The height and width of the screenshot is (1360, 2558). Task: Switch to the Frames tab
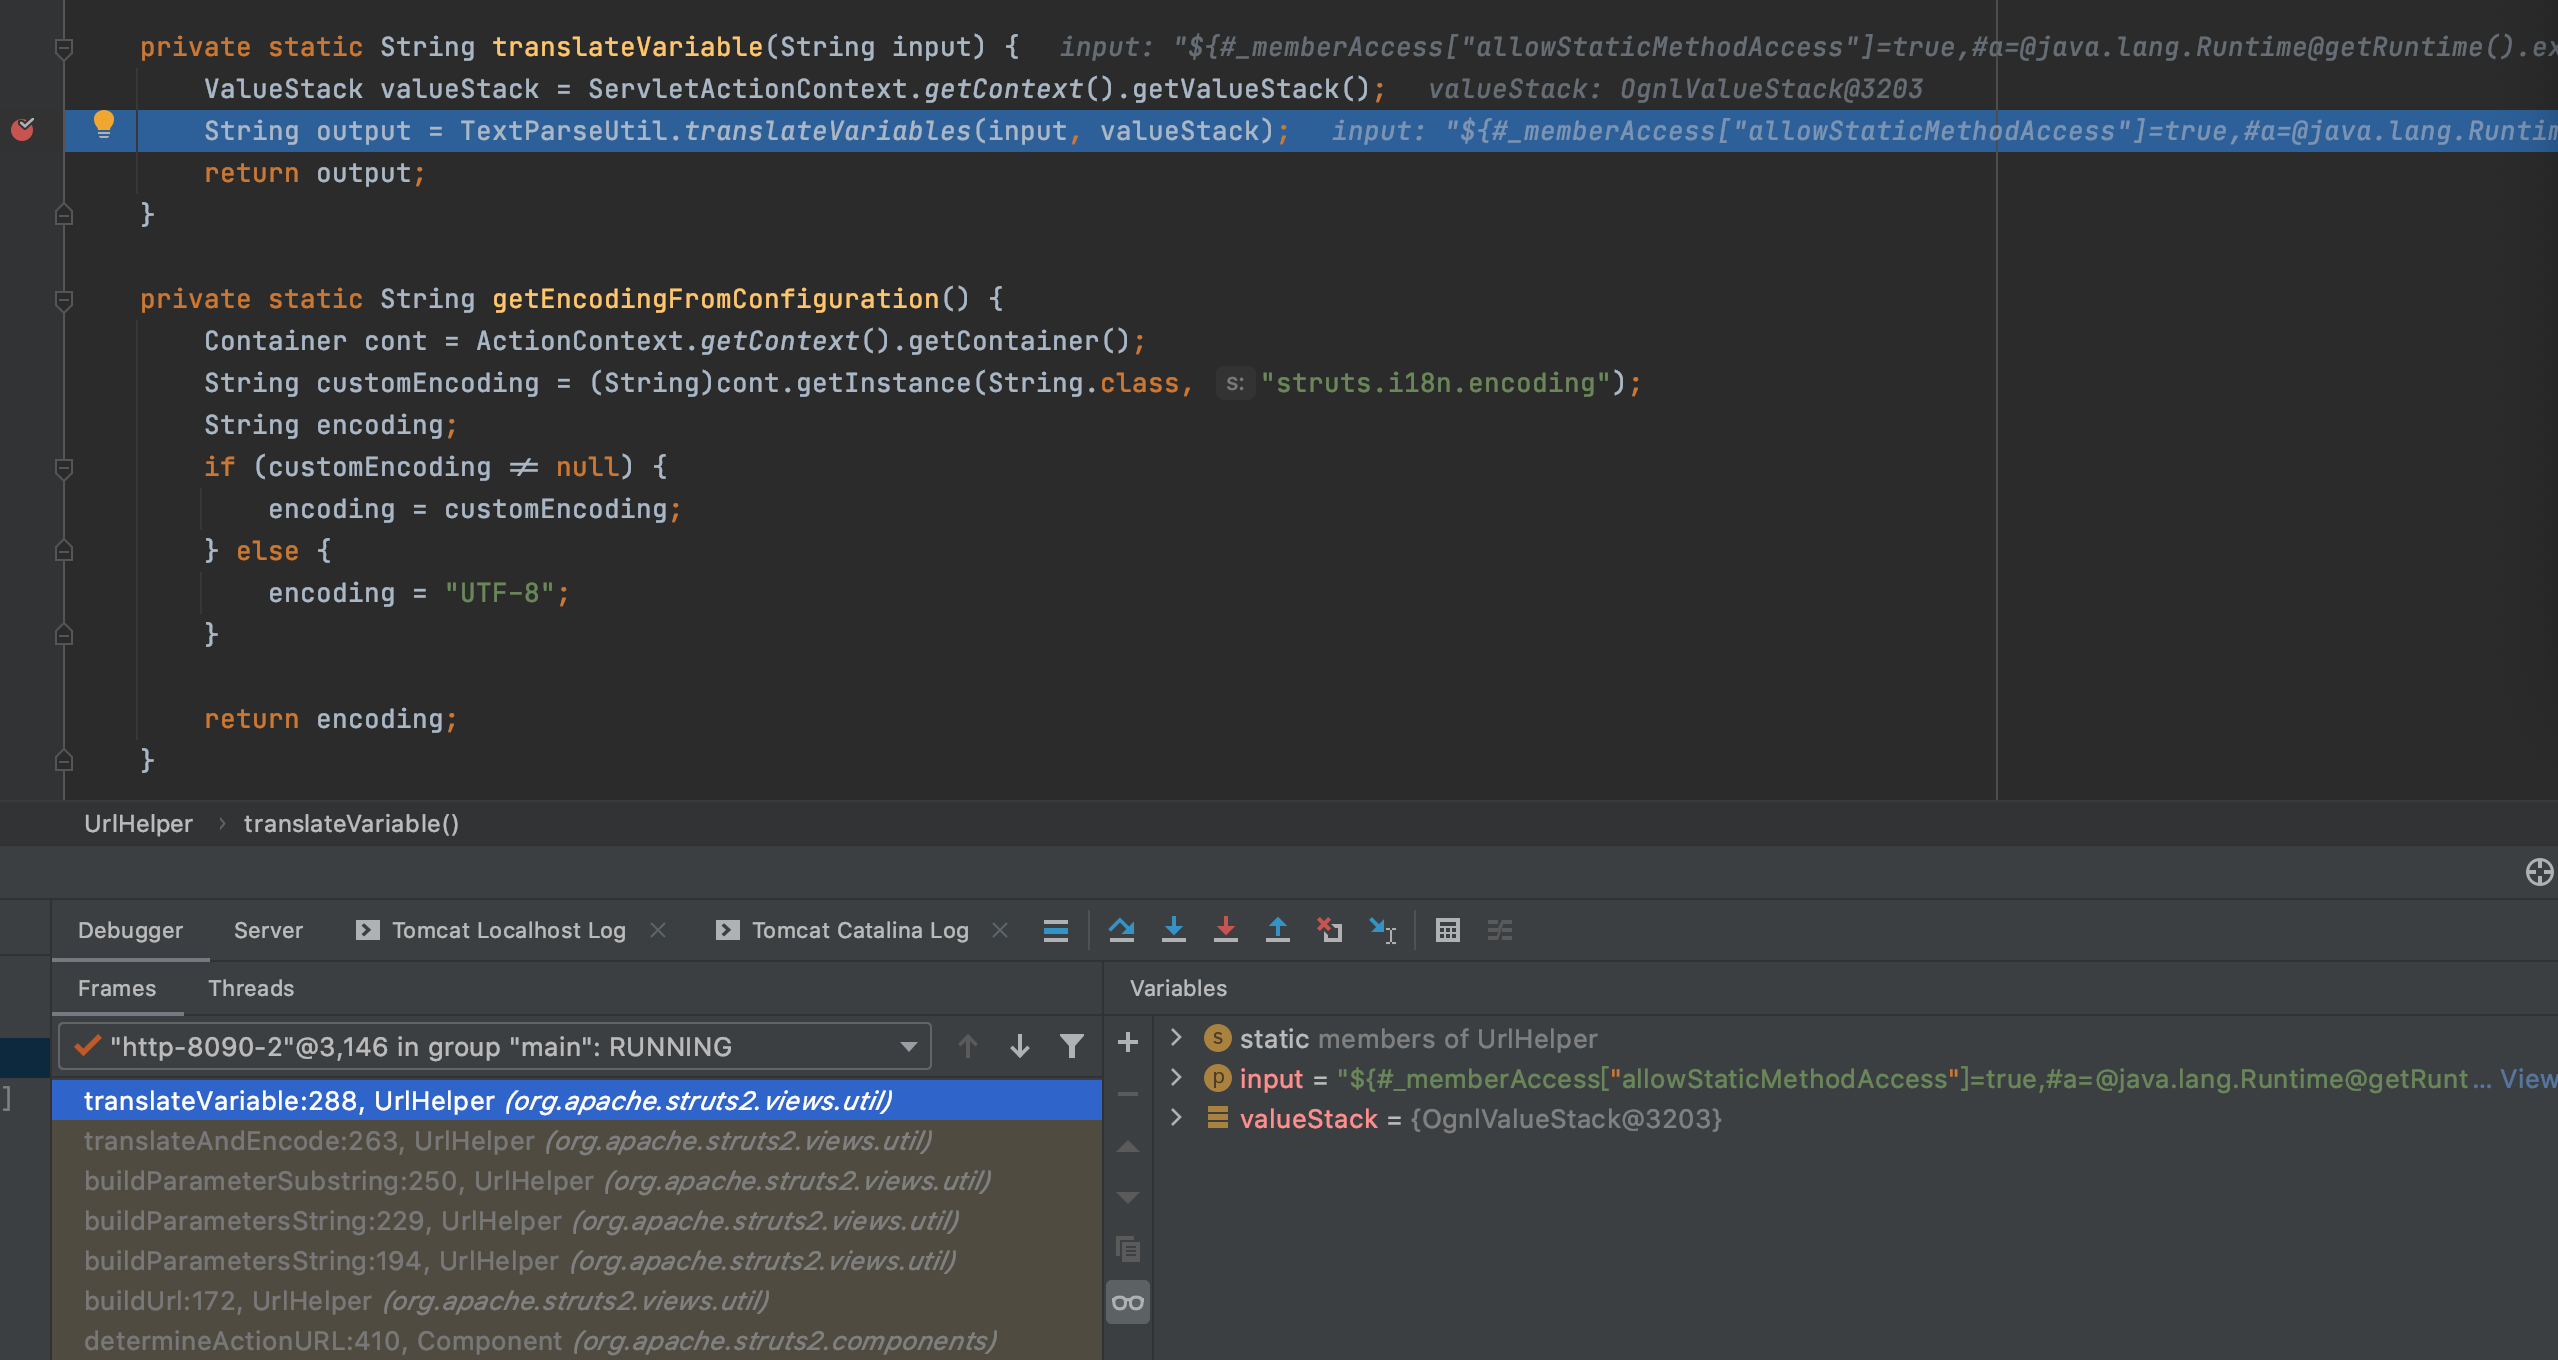click(117, 988)
